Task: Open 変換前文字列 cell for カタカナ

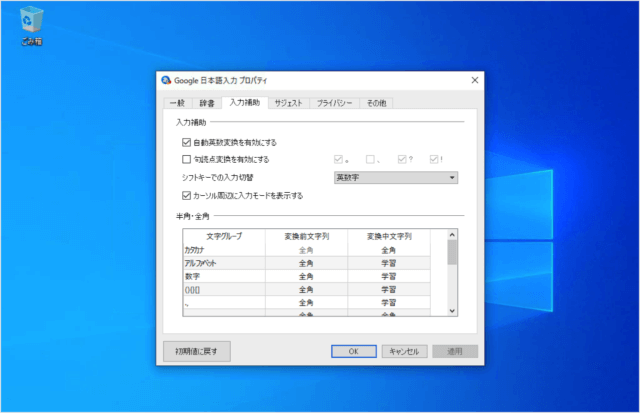Action: (307, 250)
